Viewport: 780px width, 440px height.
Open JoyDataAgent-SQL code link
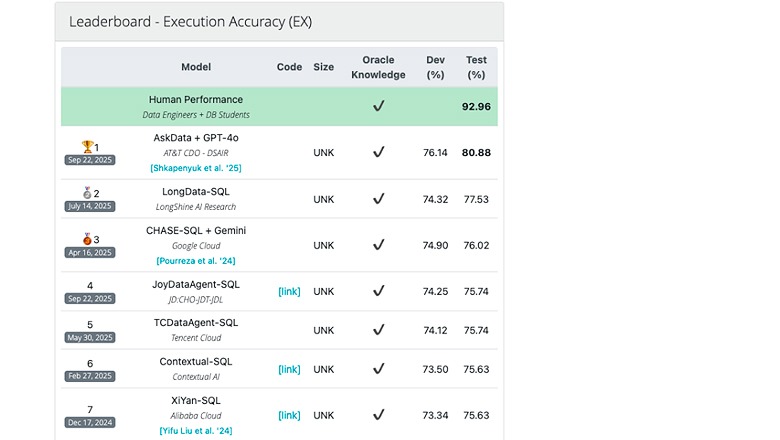289,292
